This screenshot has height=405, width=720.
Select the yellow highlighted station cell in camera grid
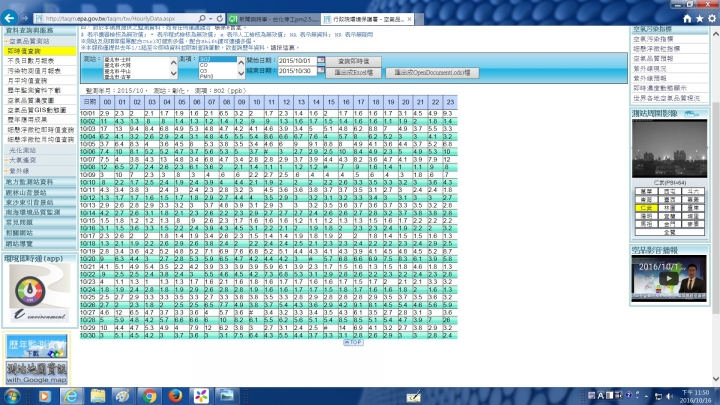point(646,208)
